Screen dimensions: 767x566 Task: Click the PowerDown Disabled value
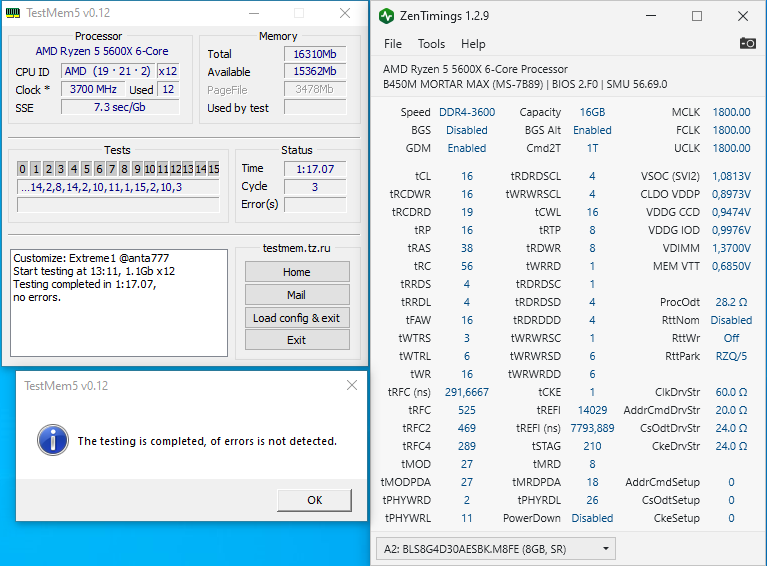(x=592, y=518)
